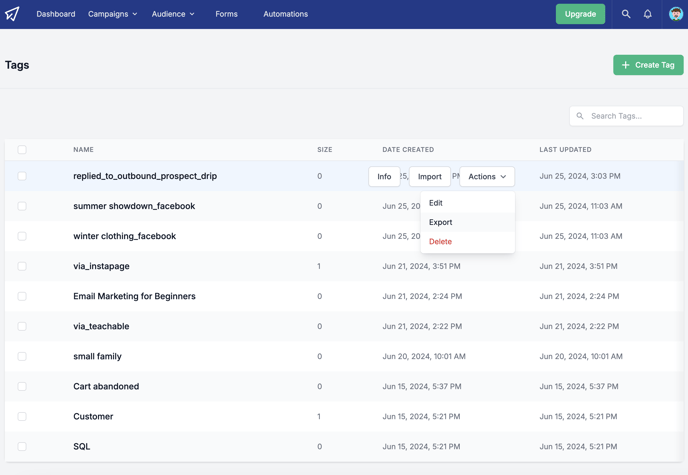Open tag via_teachable
Viewport: 688px width, 475px height.
click(101, 326)
